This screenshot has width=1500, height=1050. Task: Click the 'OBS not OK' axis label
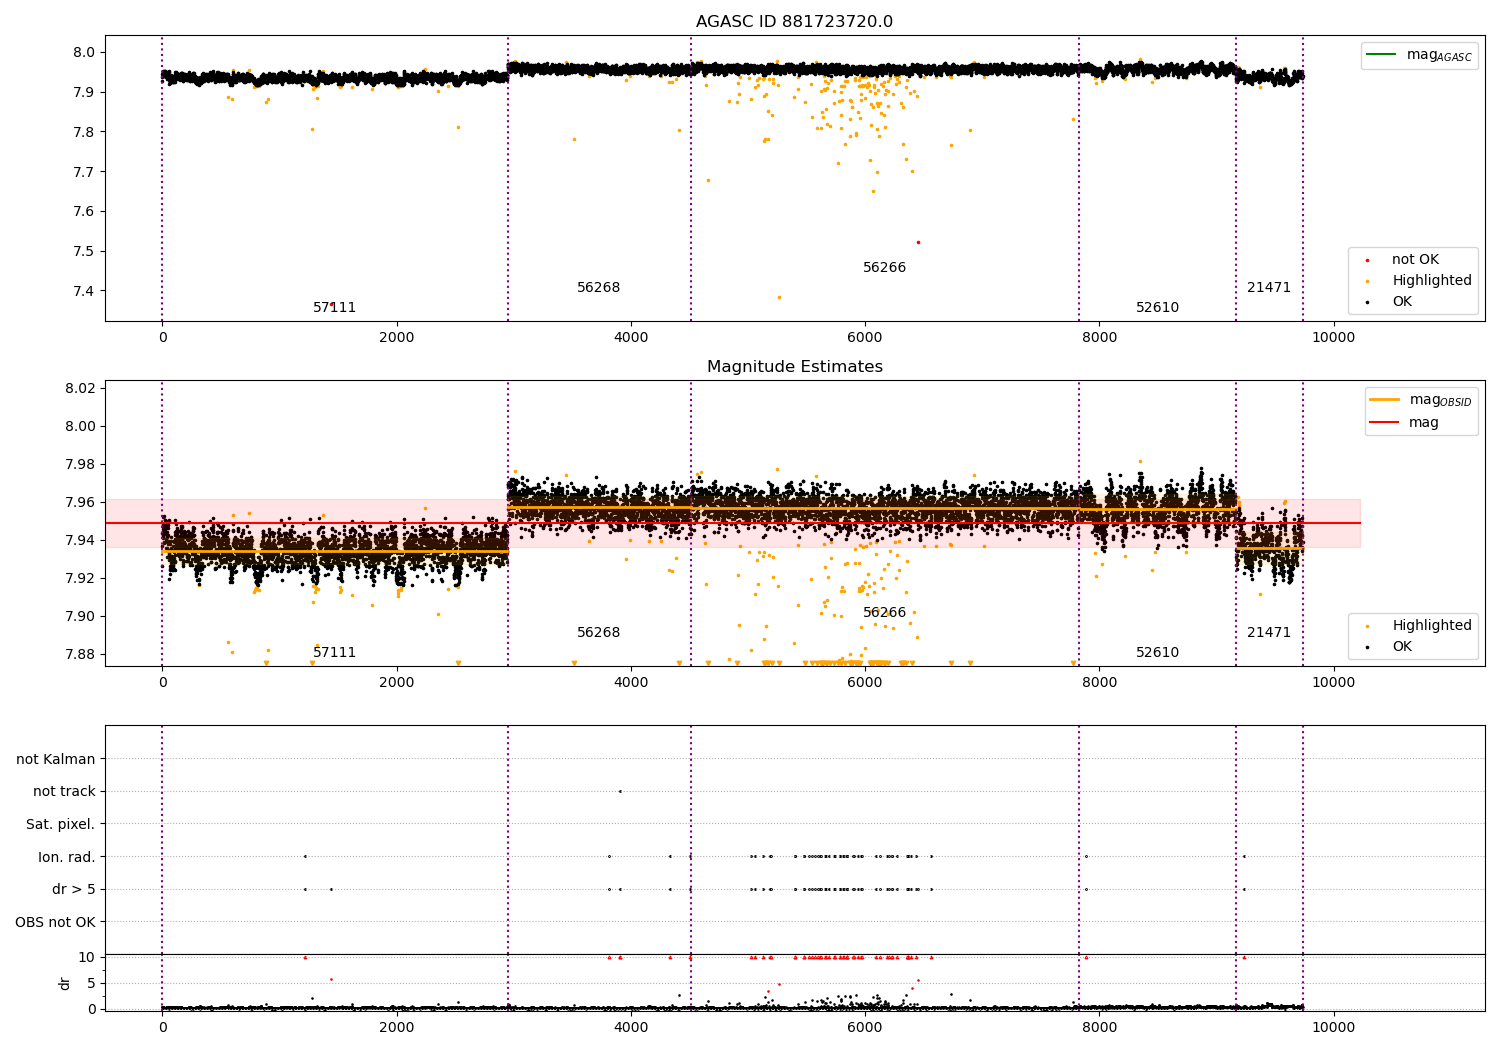[x=55, y=922]
